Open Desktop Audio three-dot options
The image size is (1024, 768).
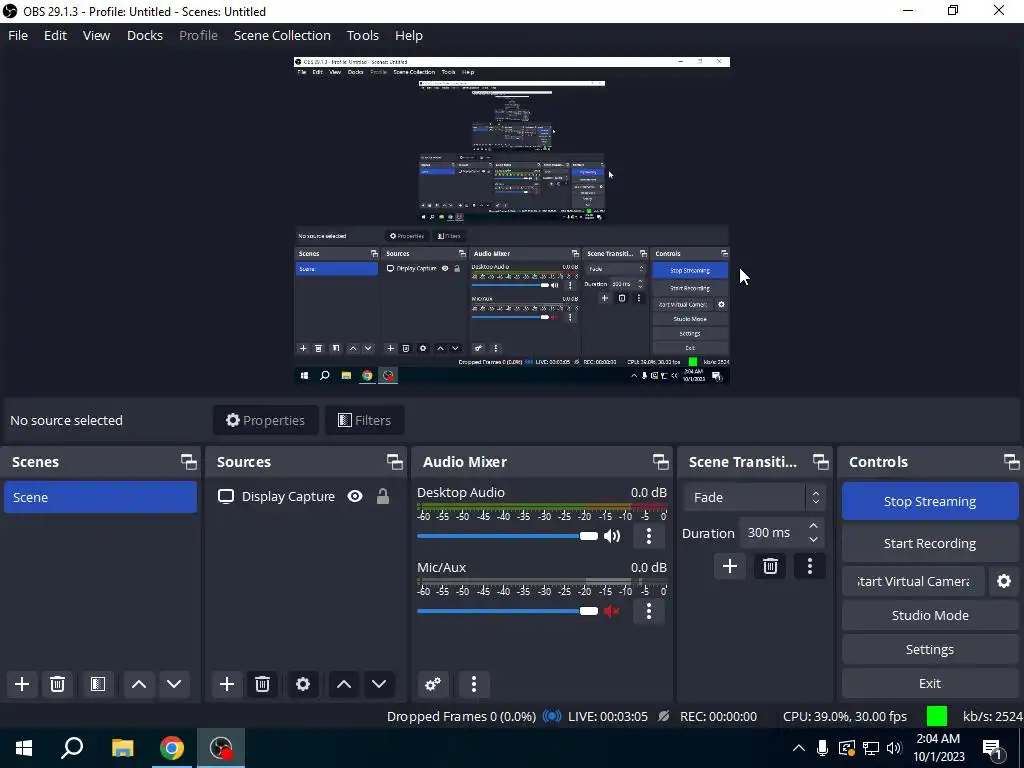648,536
